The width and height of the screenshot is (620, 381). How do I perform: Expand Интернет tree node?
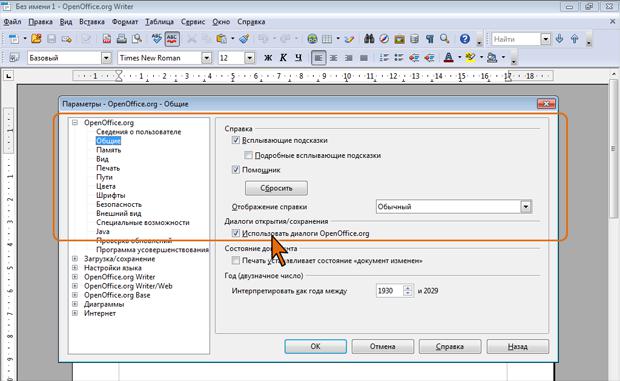pyautogui.click(x=75, y=313)
